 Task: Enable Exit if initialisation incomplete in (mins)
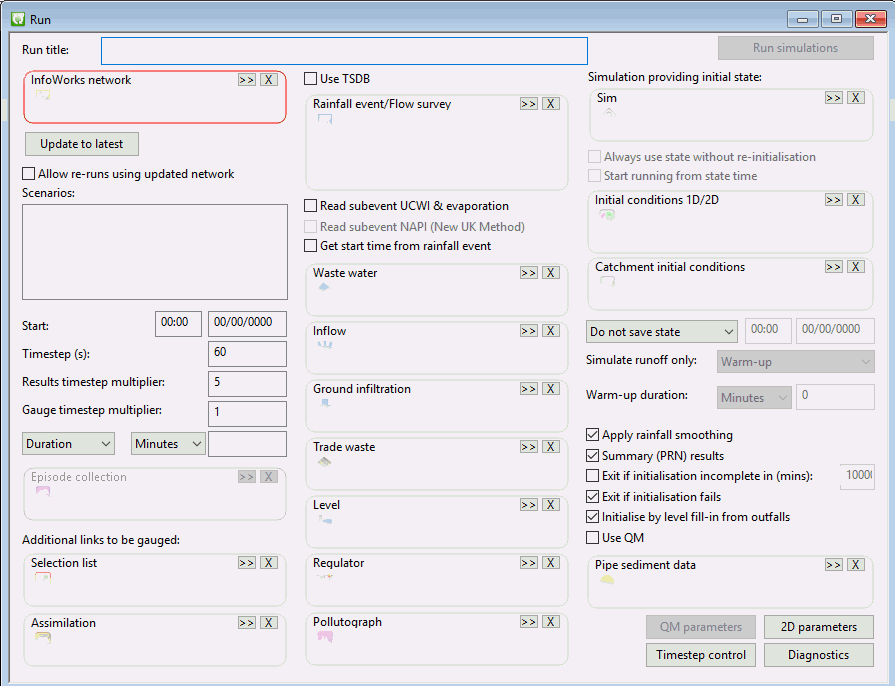tap(592, 476)
